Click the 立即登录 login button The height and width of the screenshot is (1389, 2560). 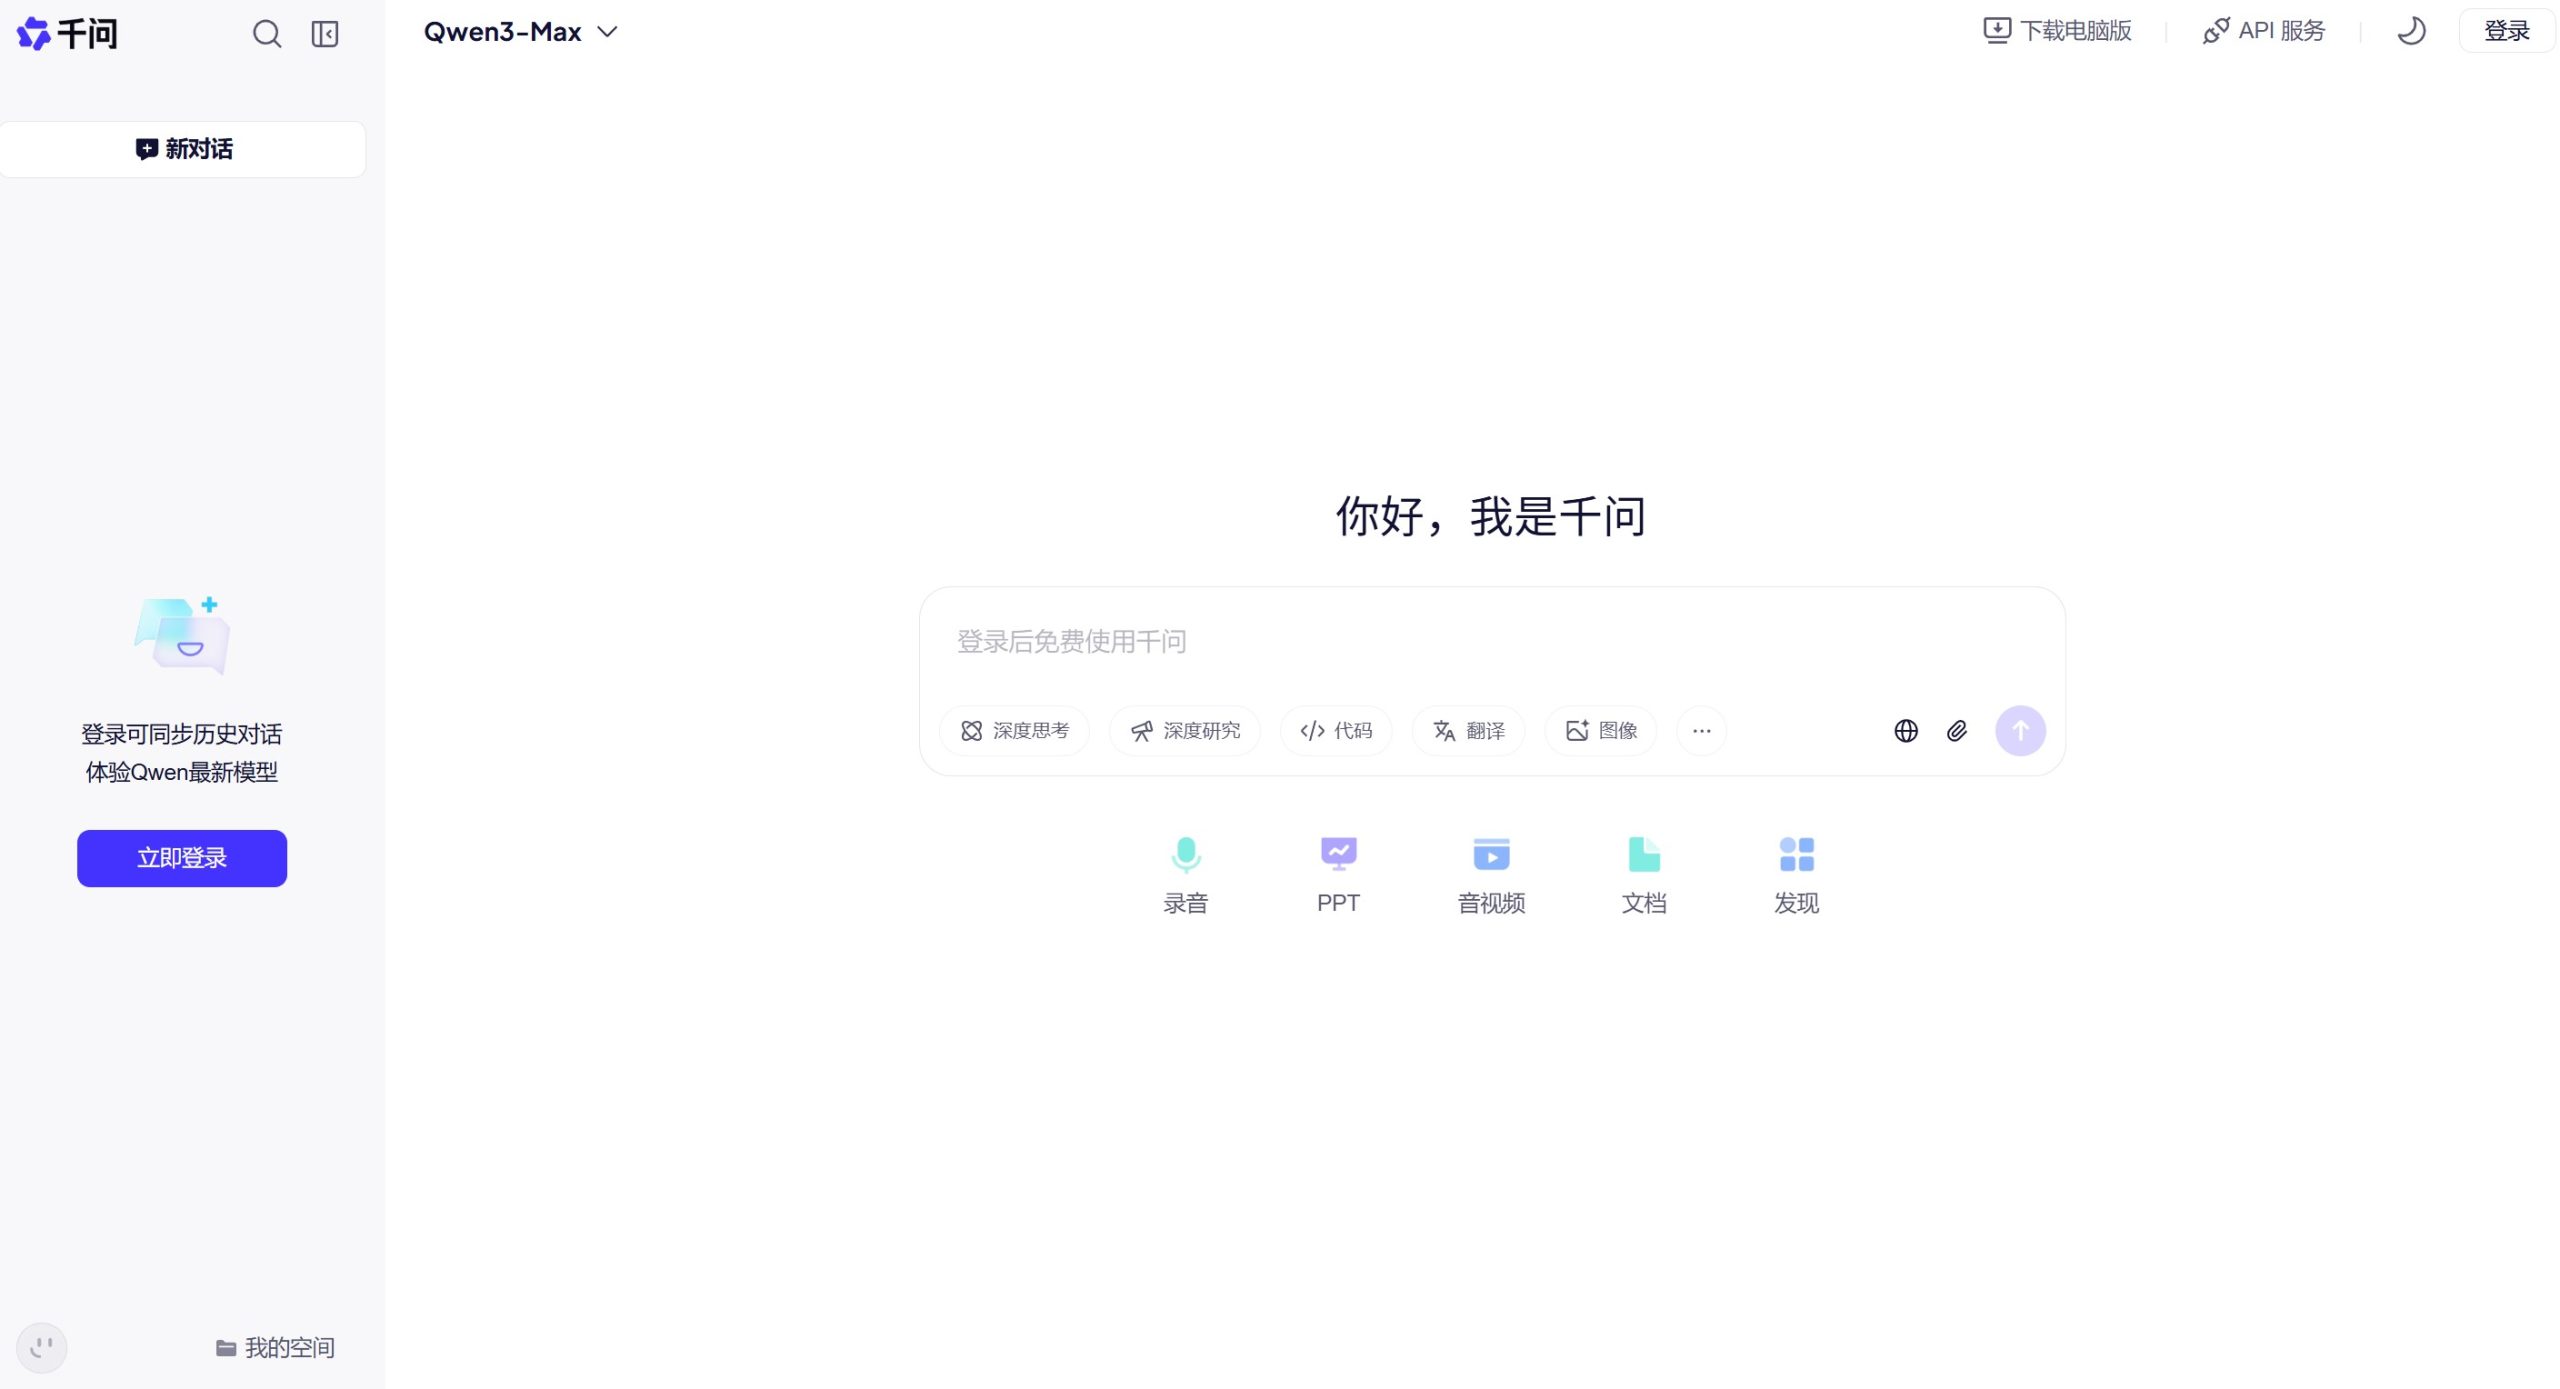[181, 857]
